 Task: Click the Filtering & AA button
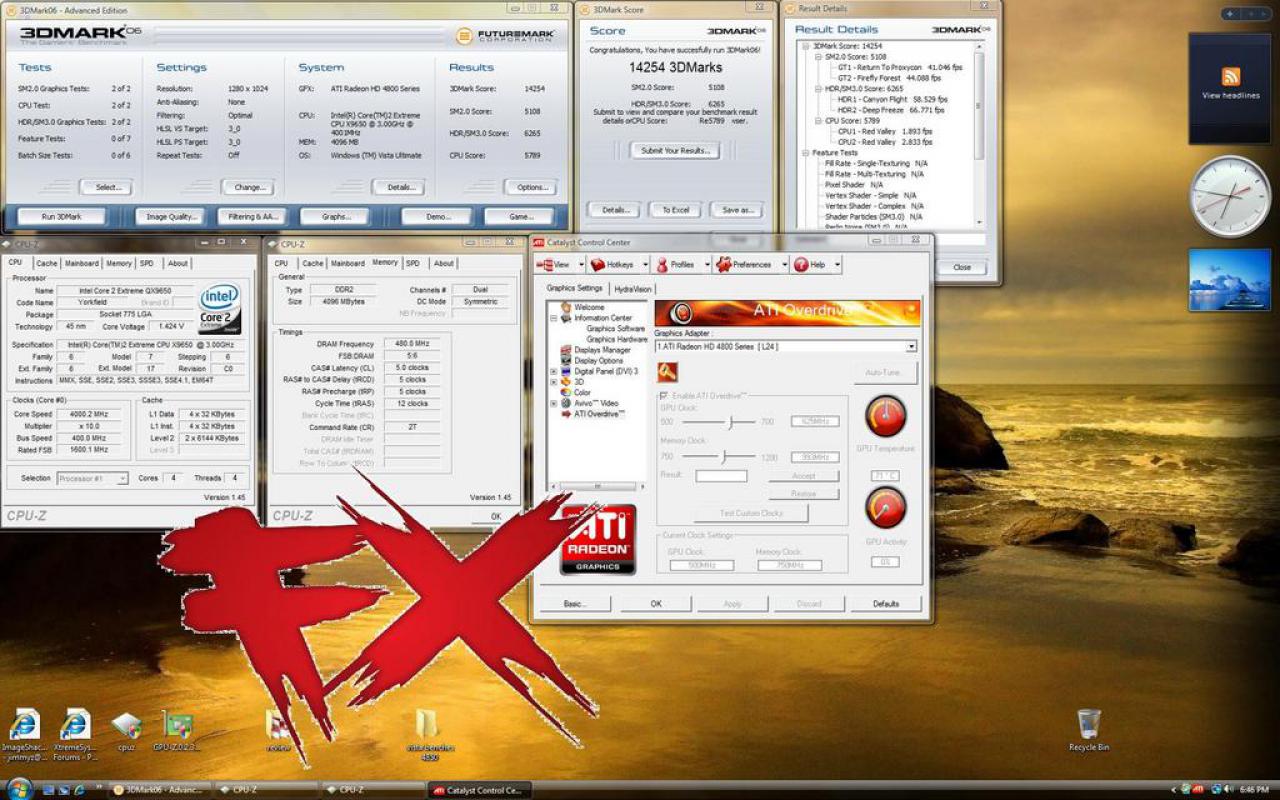(x=252, y=216)
